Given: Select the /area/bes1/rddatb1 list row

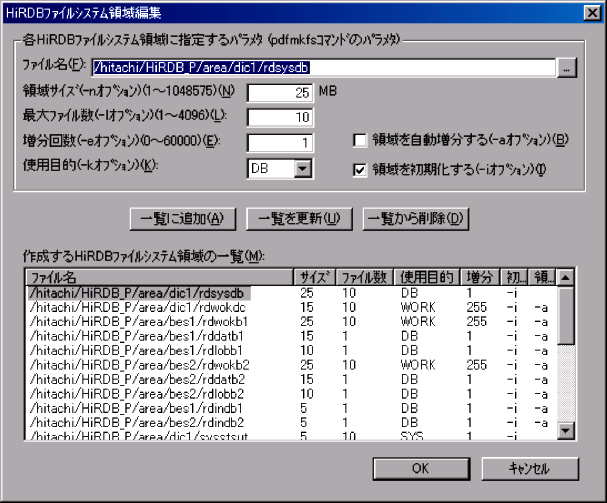Looking at the screenshot, I should [292, 336].
